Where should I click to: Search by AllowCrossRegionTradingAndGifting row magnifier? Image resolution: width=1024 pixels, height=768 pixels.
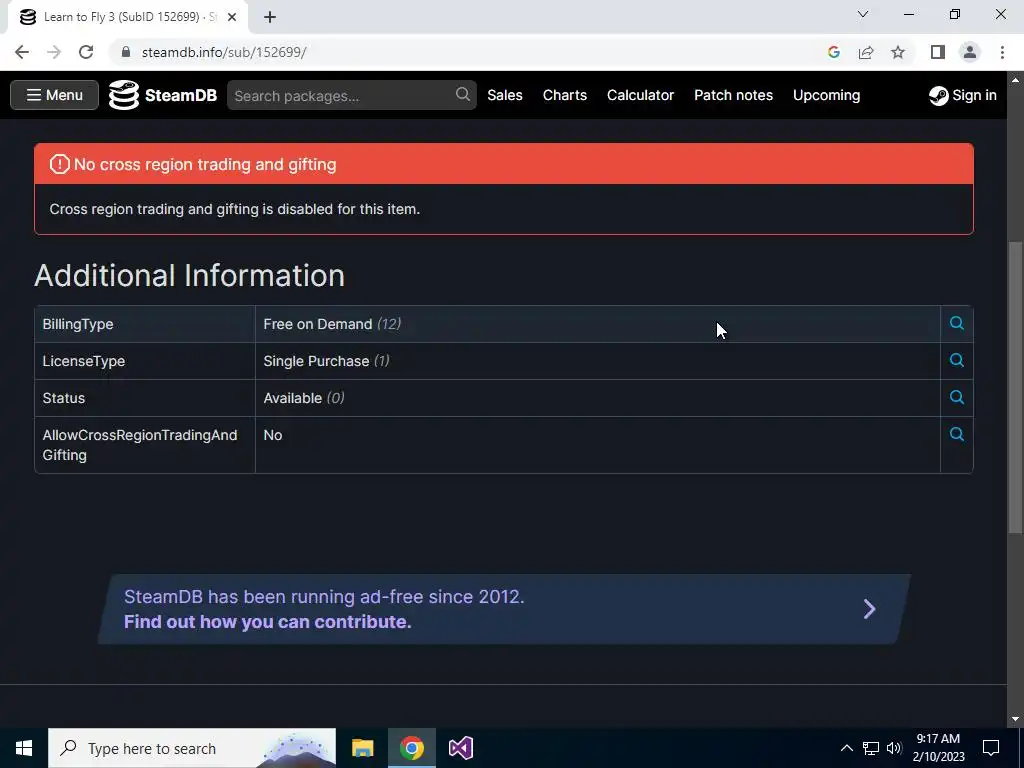[x=957, y=434]
